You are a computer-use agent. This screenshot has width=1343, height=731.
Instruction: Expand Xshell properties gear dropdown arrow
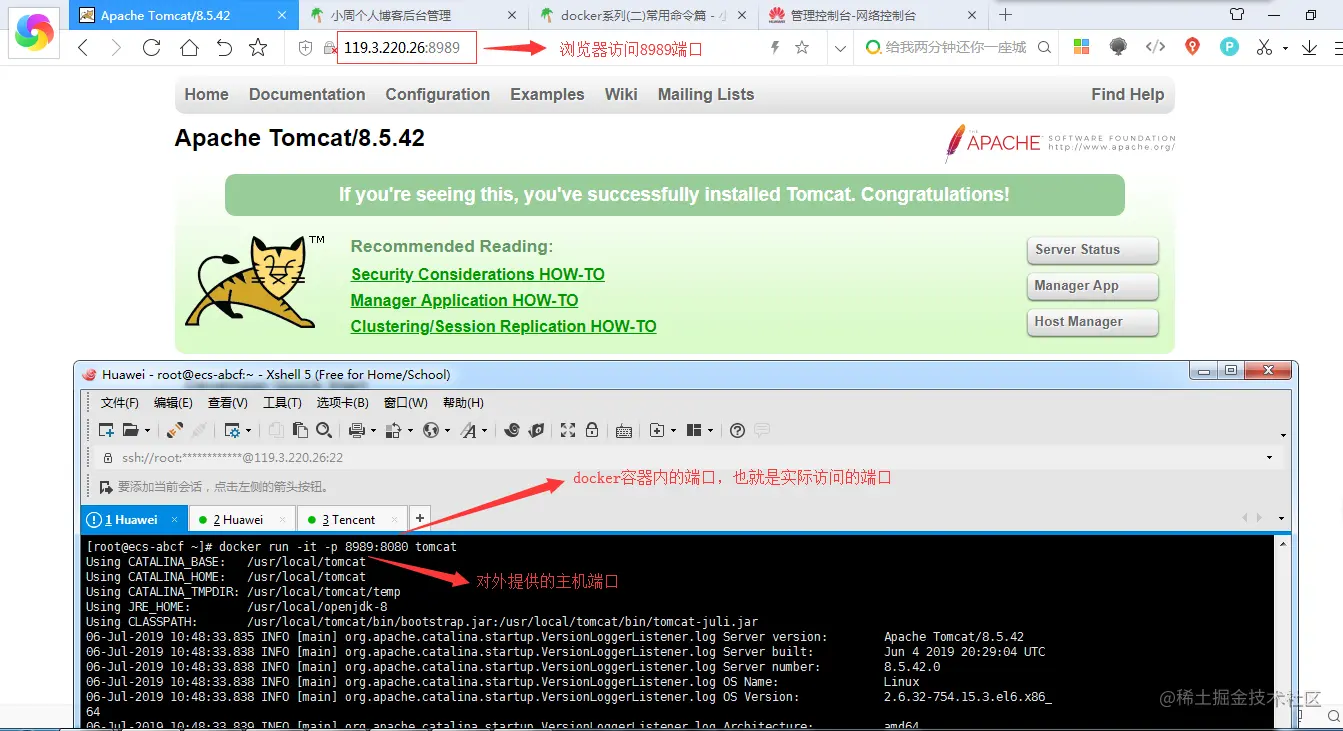point(248,431)
